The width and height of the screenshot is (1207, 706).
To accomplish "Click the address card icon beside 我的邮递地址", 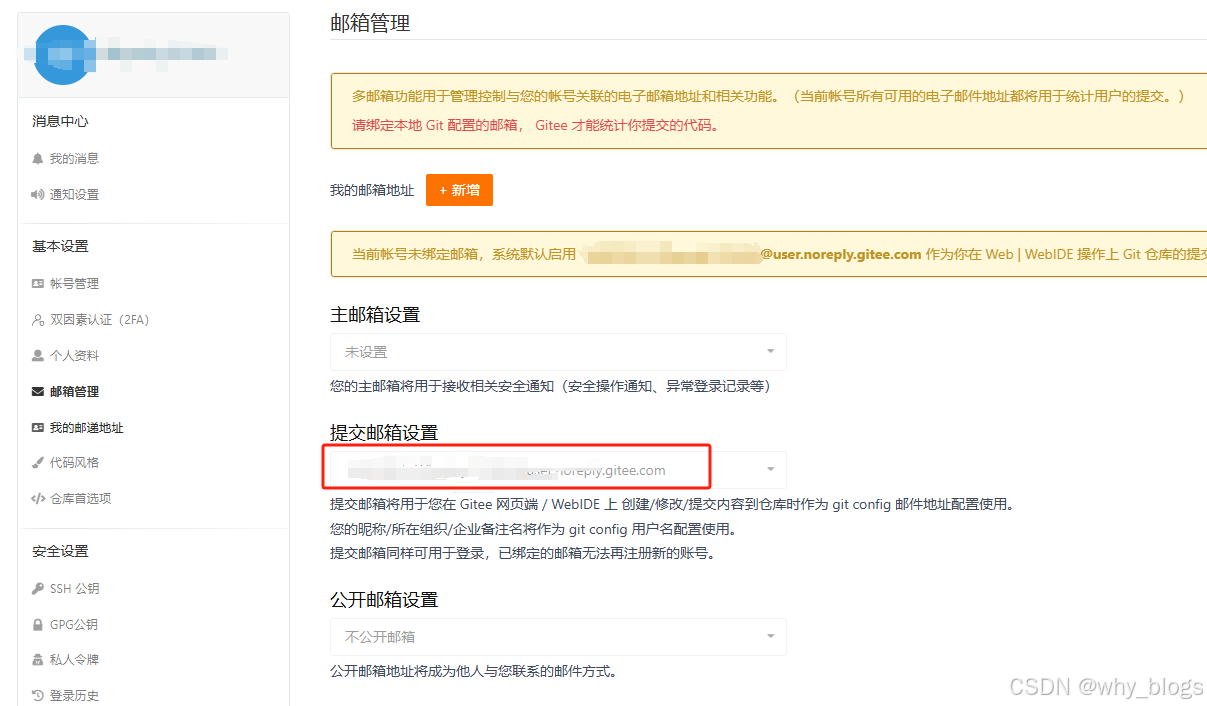I will pos(38,428).
